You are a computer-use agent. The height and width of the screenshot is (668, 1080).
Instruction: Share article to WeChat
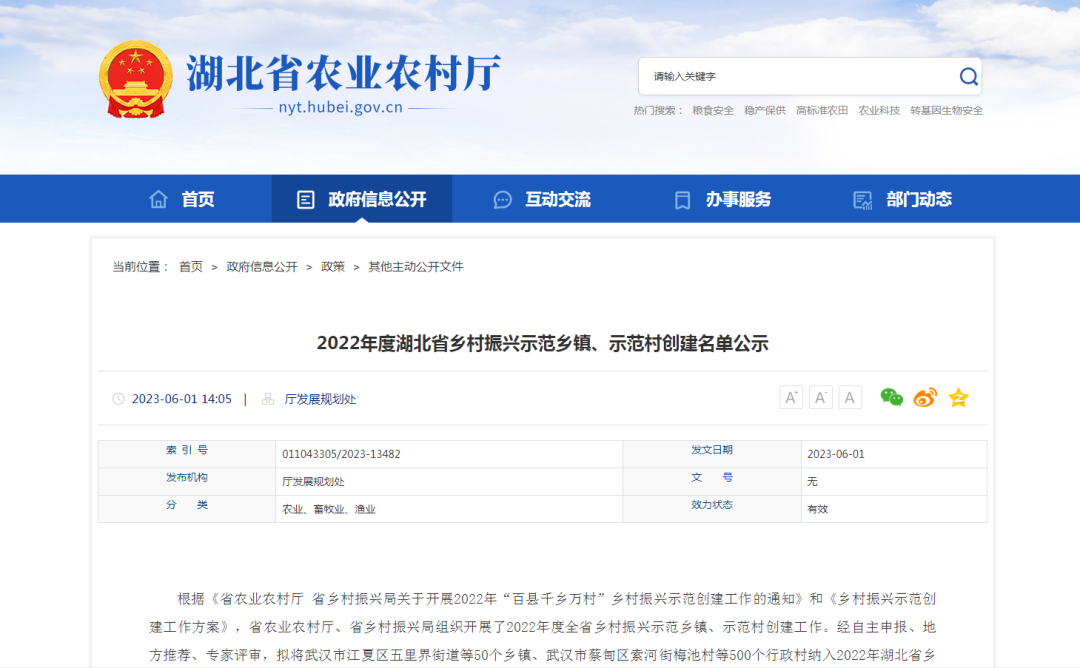click(x=891, y=397)
